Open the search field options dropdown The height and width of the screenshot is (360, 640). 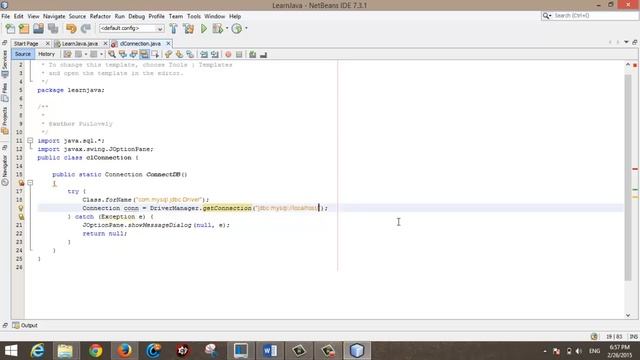(x=547, y=16)
